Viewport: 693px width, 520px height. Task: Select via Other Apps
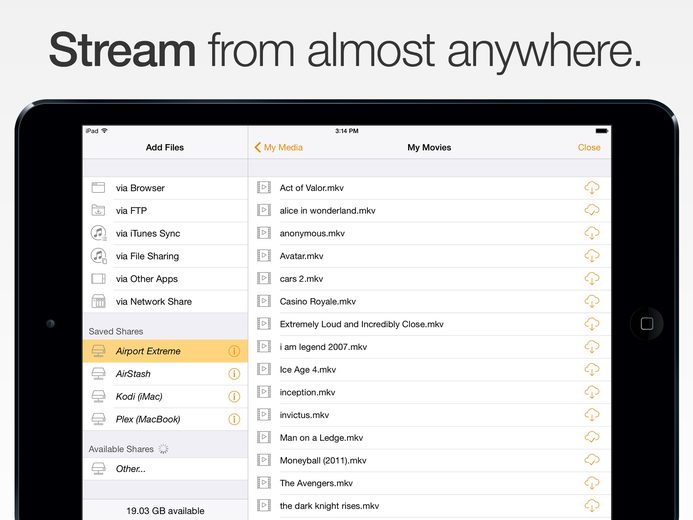165,279
